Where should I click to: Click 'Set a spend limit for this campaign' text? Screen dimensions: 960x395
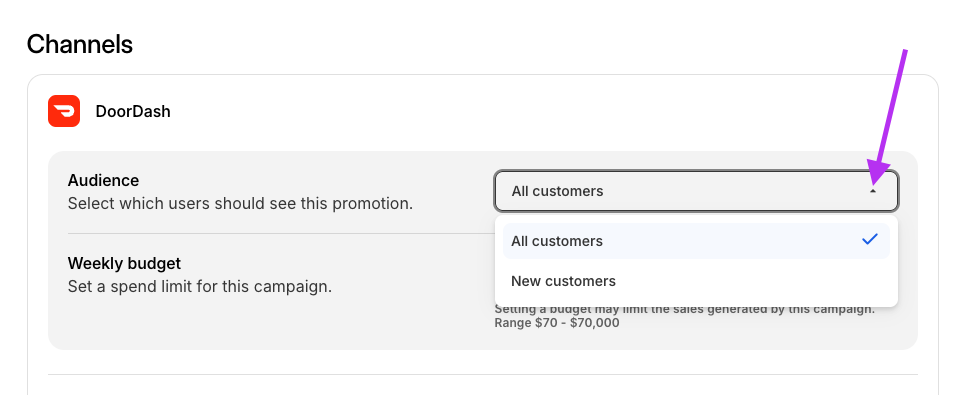coord(200,286)
